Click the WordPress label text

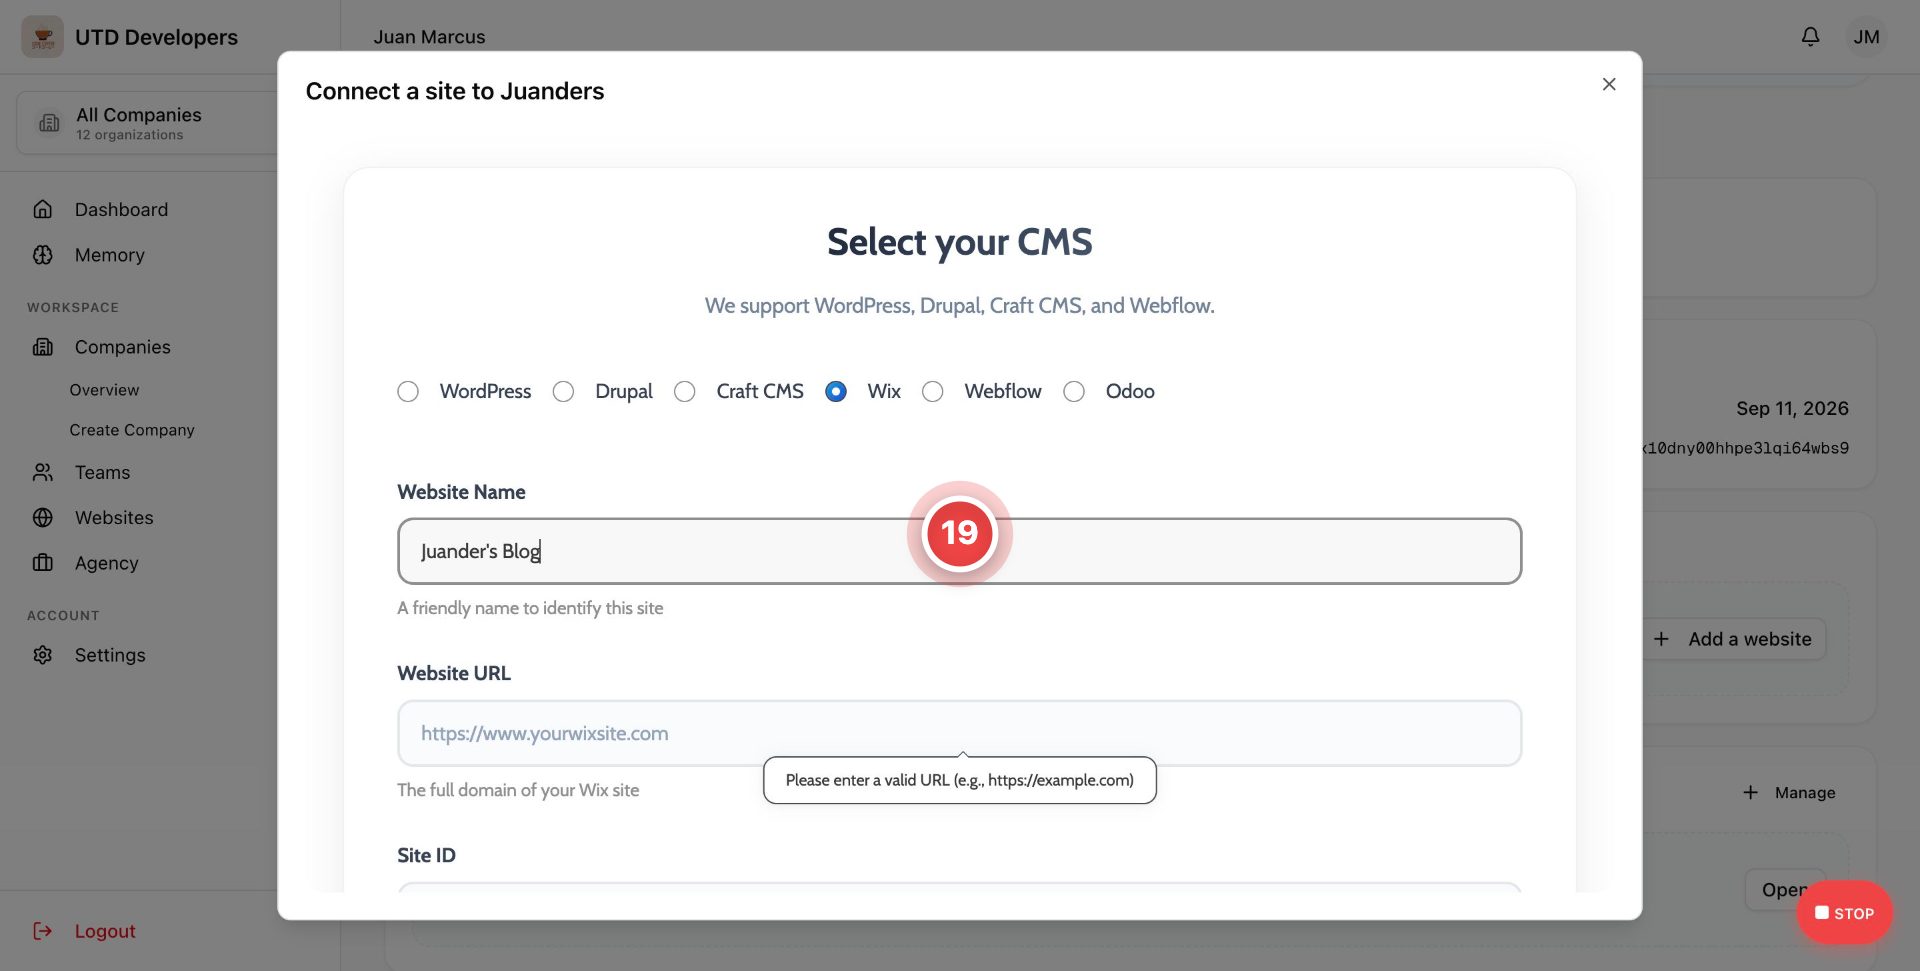[x=485, y=391]
